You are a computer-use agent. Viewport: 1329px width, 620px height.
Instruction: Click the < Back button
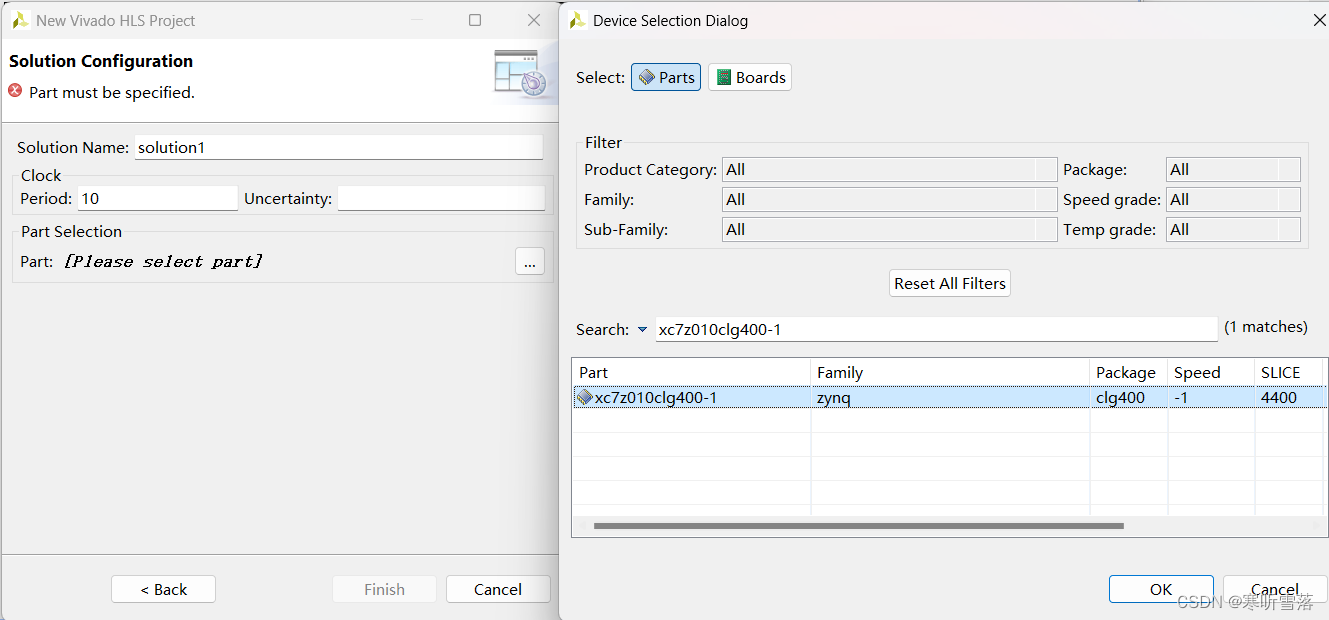point(163,589)
